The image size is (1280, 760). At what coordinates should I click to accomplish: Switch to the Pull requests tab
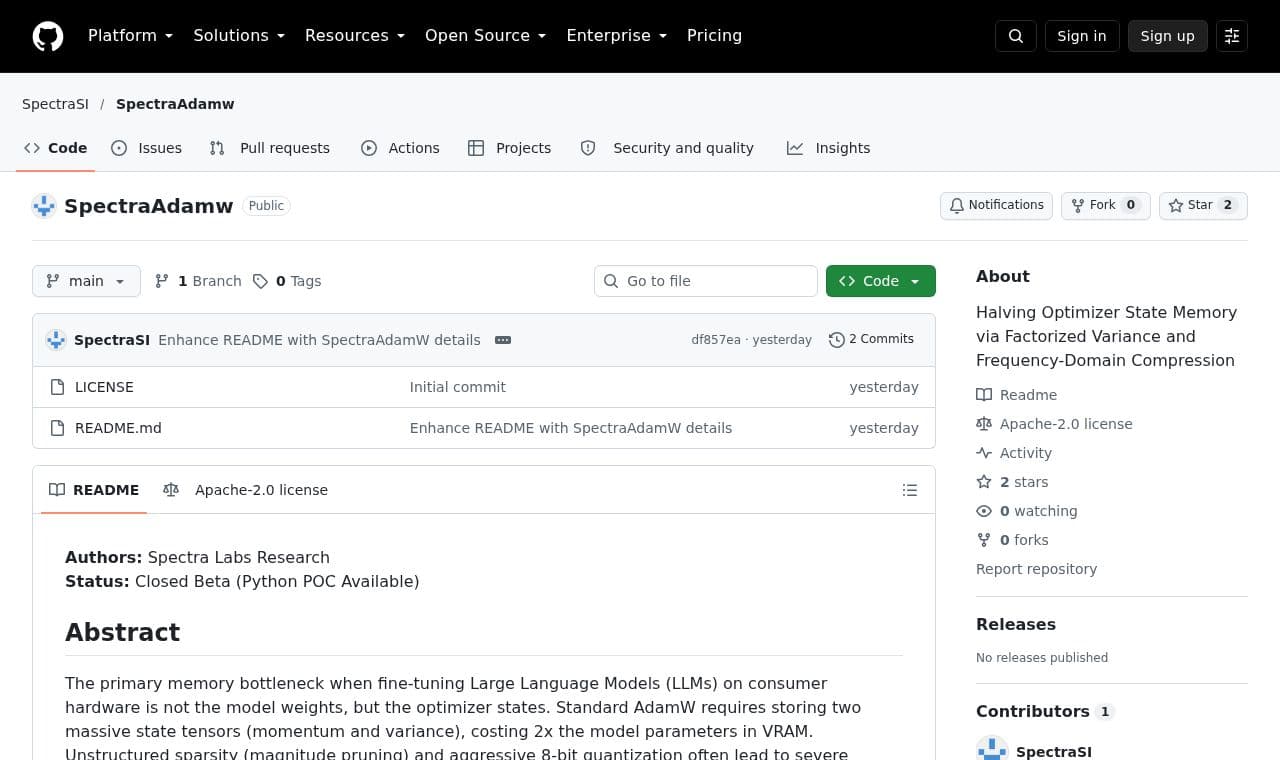point(270,148)
